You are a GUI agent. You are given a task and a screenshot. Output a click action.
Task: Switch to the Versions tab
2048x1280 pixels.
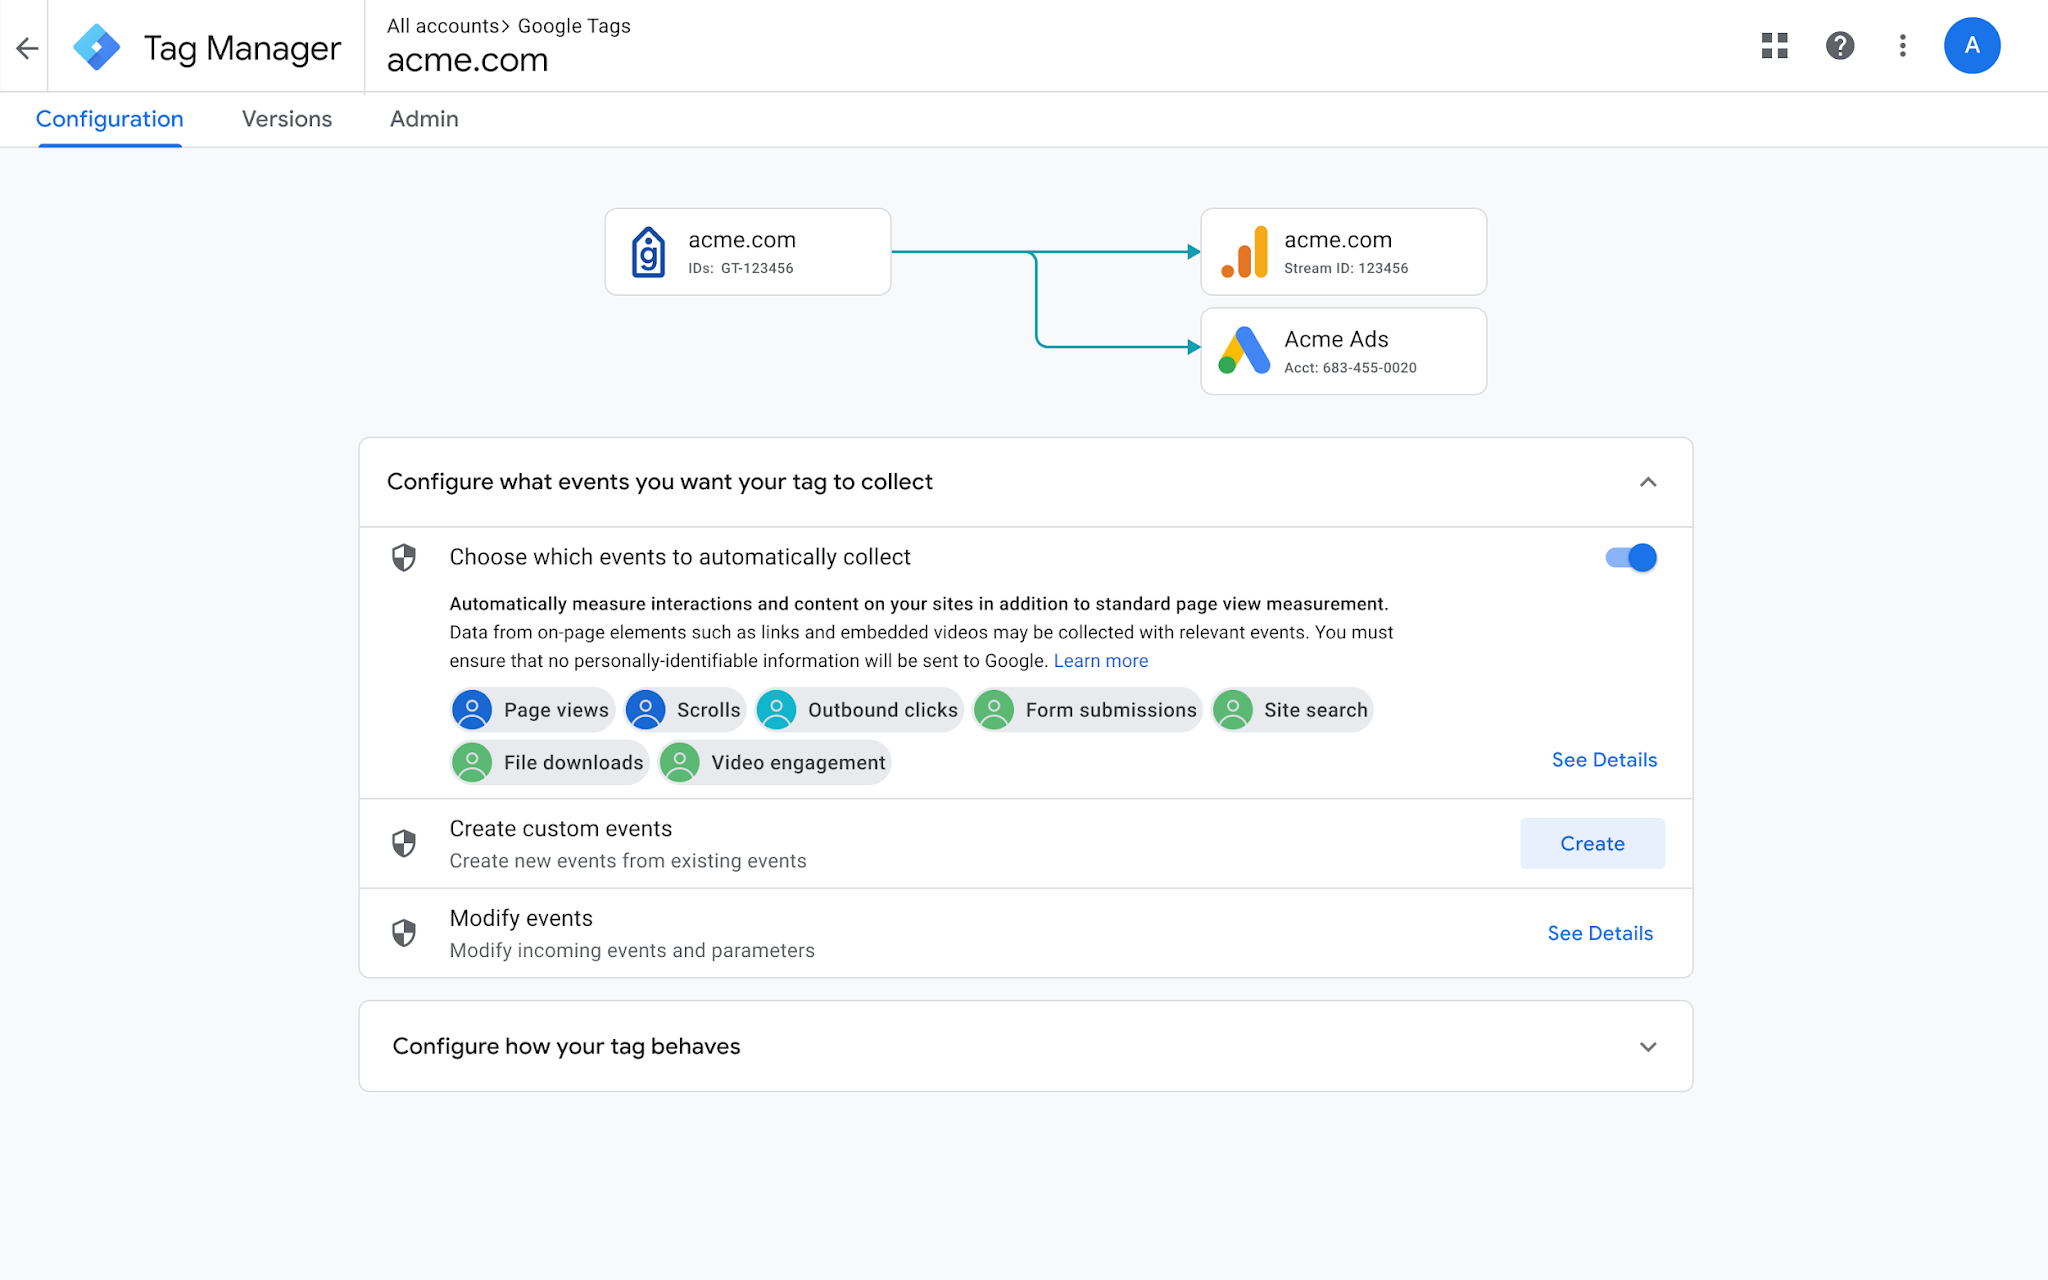coord(287,119)
